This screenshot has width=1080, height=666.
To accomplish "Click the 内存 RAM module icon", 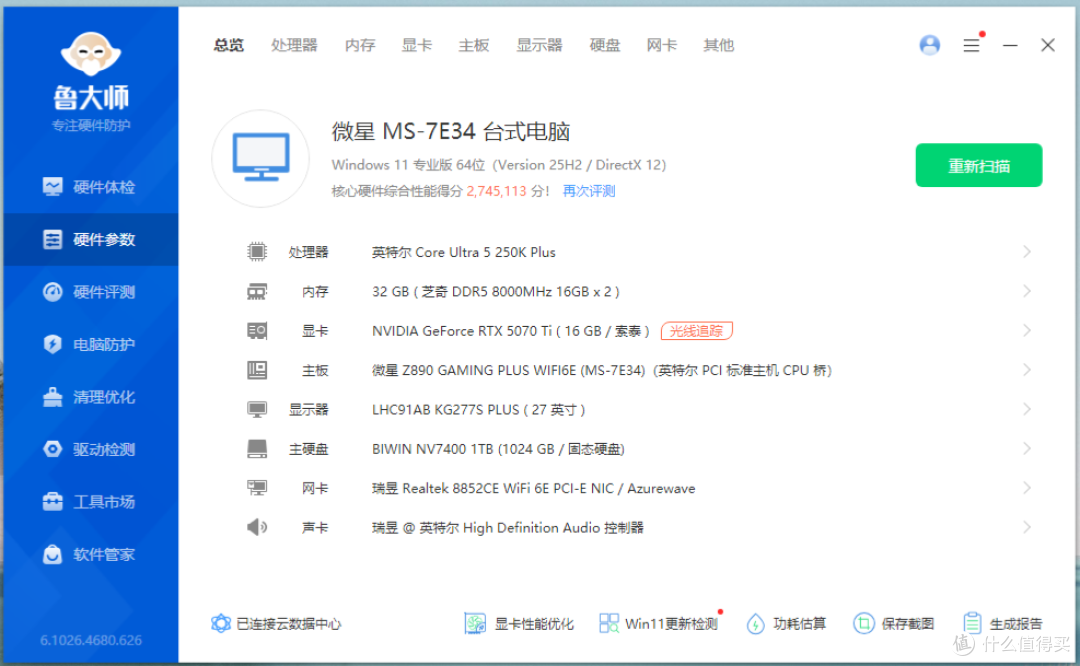I will coord(257,292).
